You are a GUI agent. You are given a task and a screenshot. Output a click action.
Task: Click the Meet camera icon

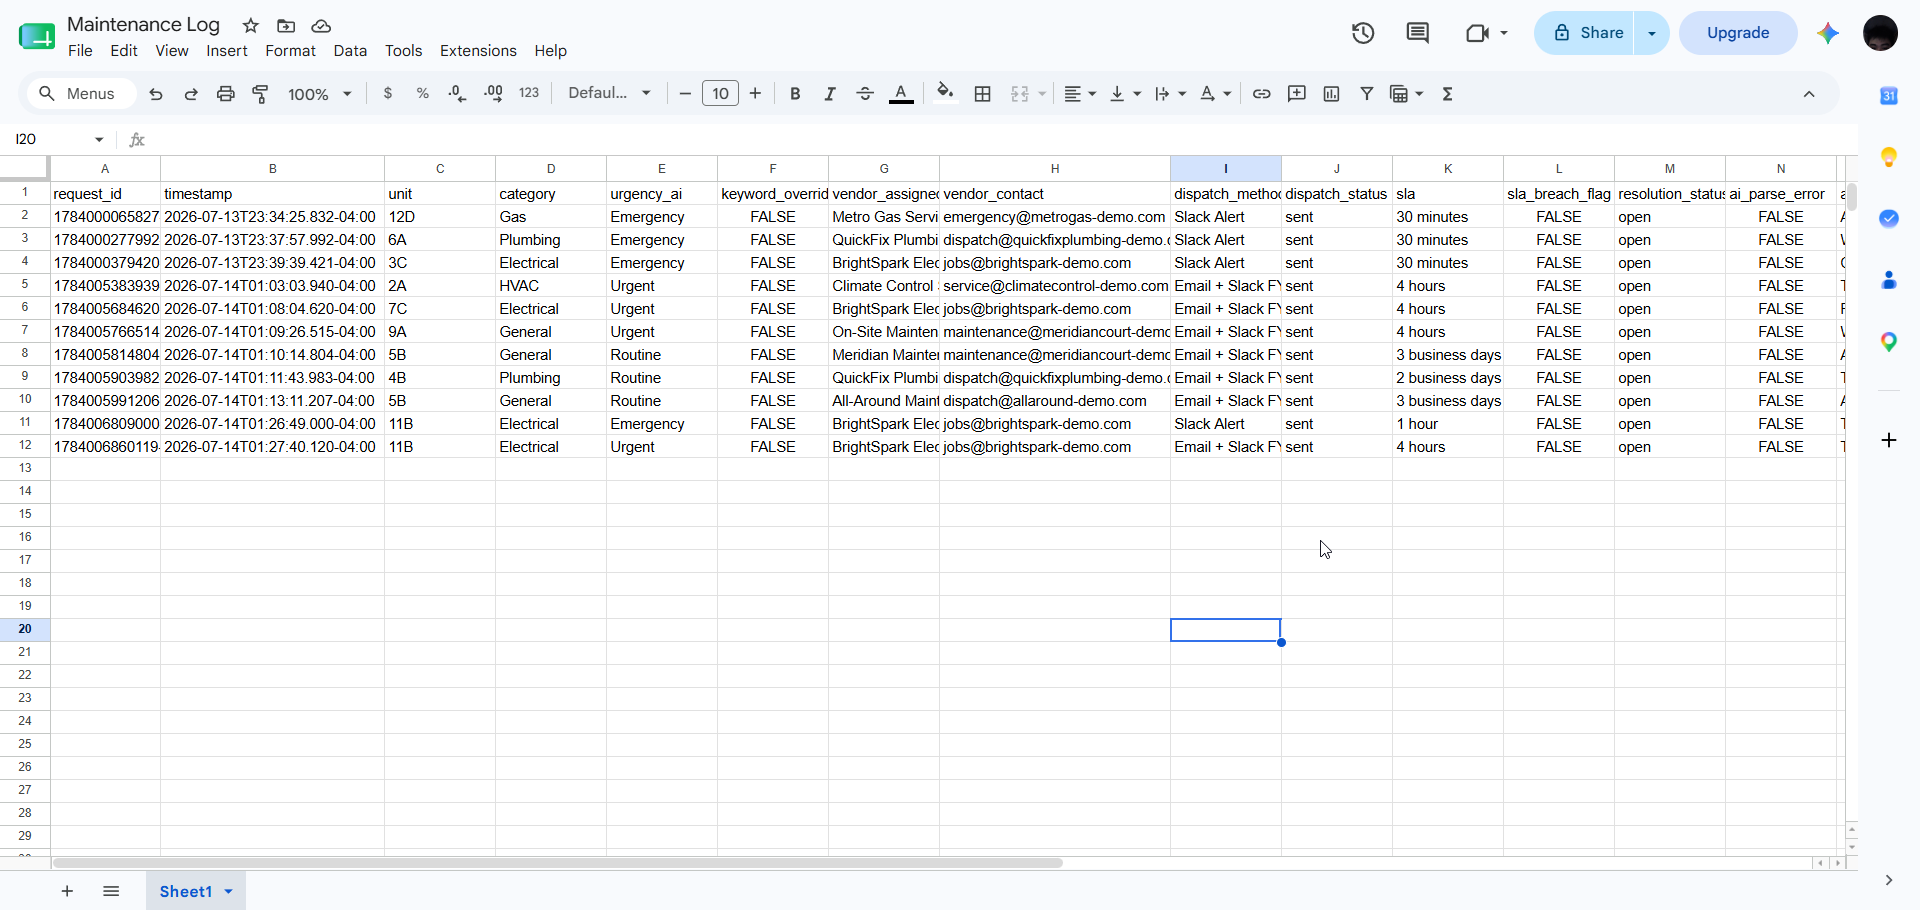tap(1478, 33)
